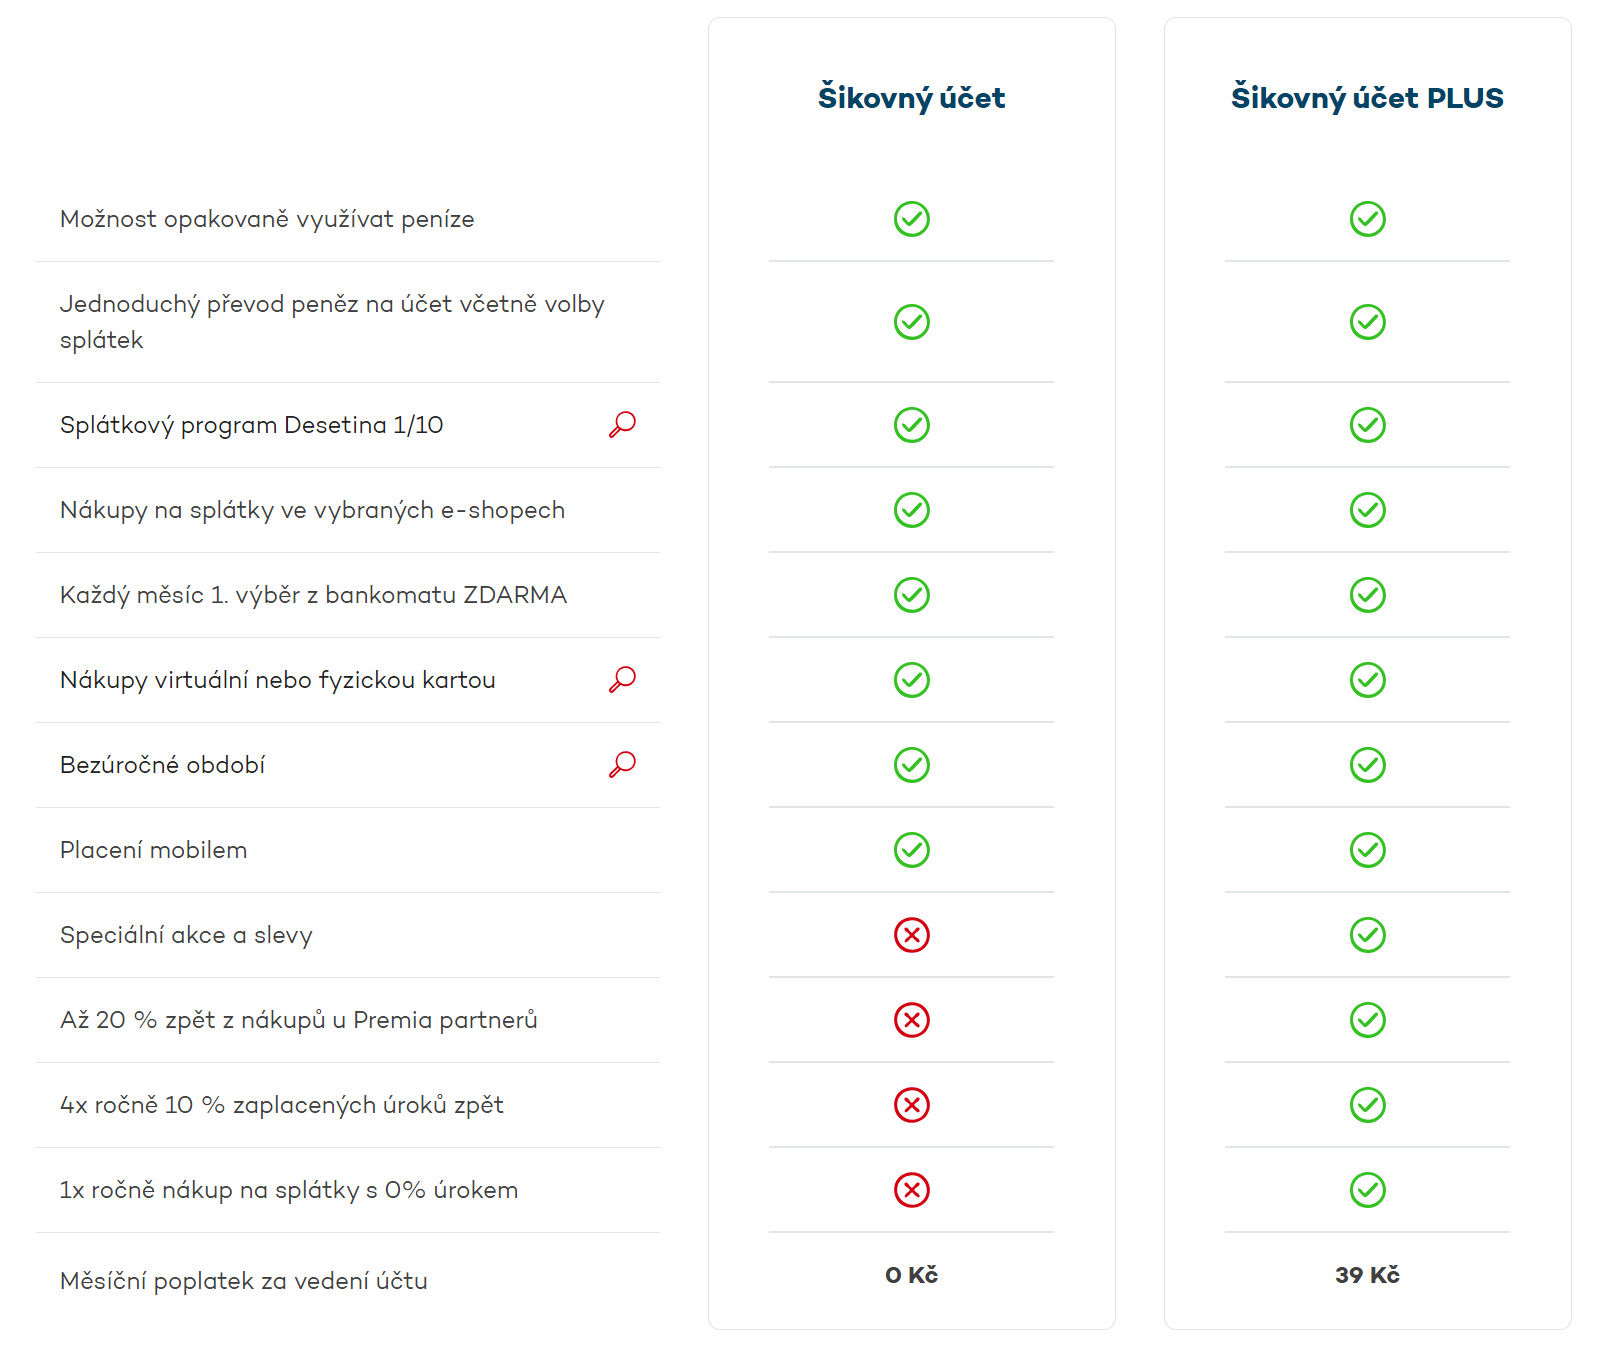Click the 0 Kč monthly fee value
1597x1355 pixels.
tap(911, 1275)
